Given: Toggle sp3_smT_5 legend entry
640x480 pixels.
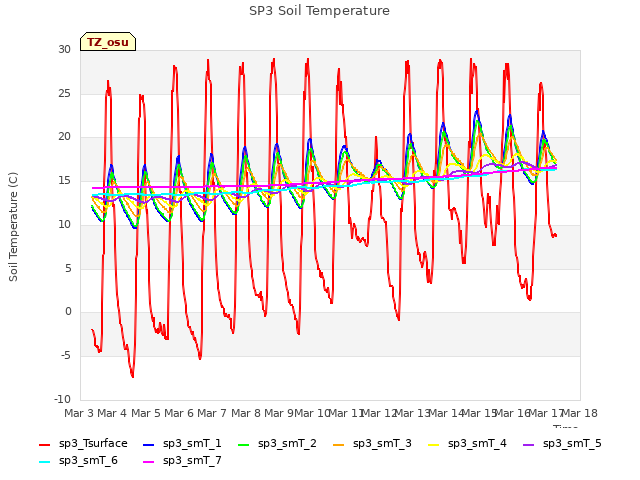Looking at the screenshot, I should 562,444.
